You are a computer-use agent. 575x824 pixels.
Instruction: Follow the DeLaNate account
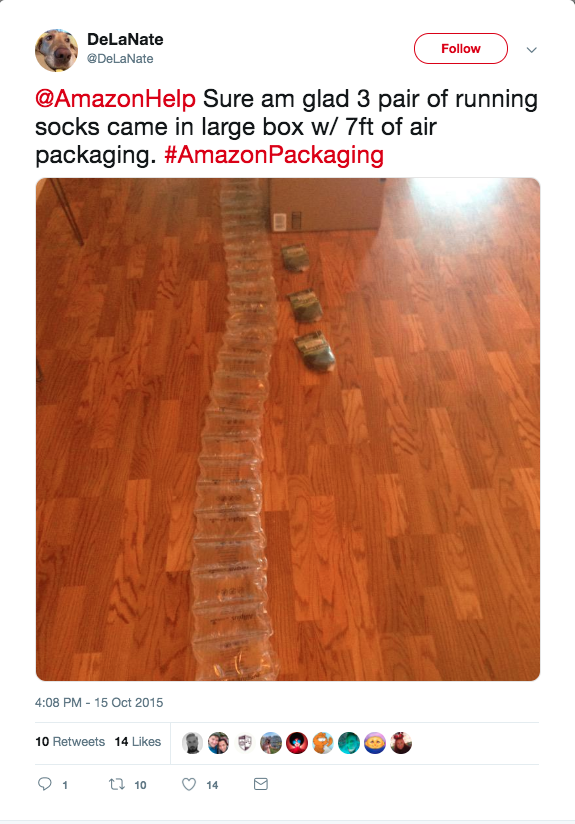pos(461,48)
